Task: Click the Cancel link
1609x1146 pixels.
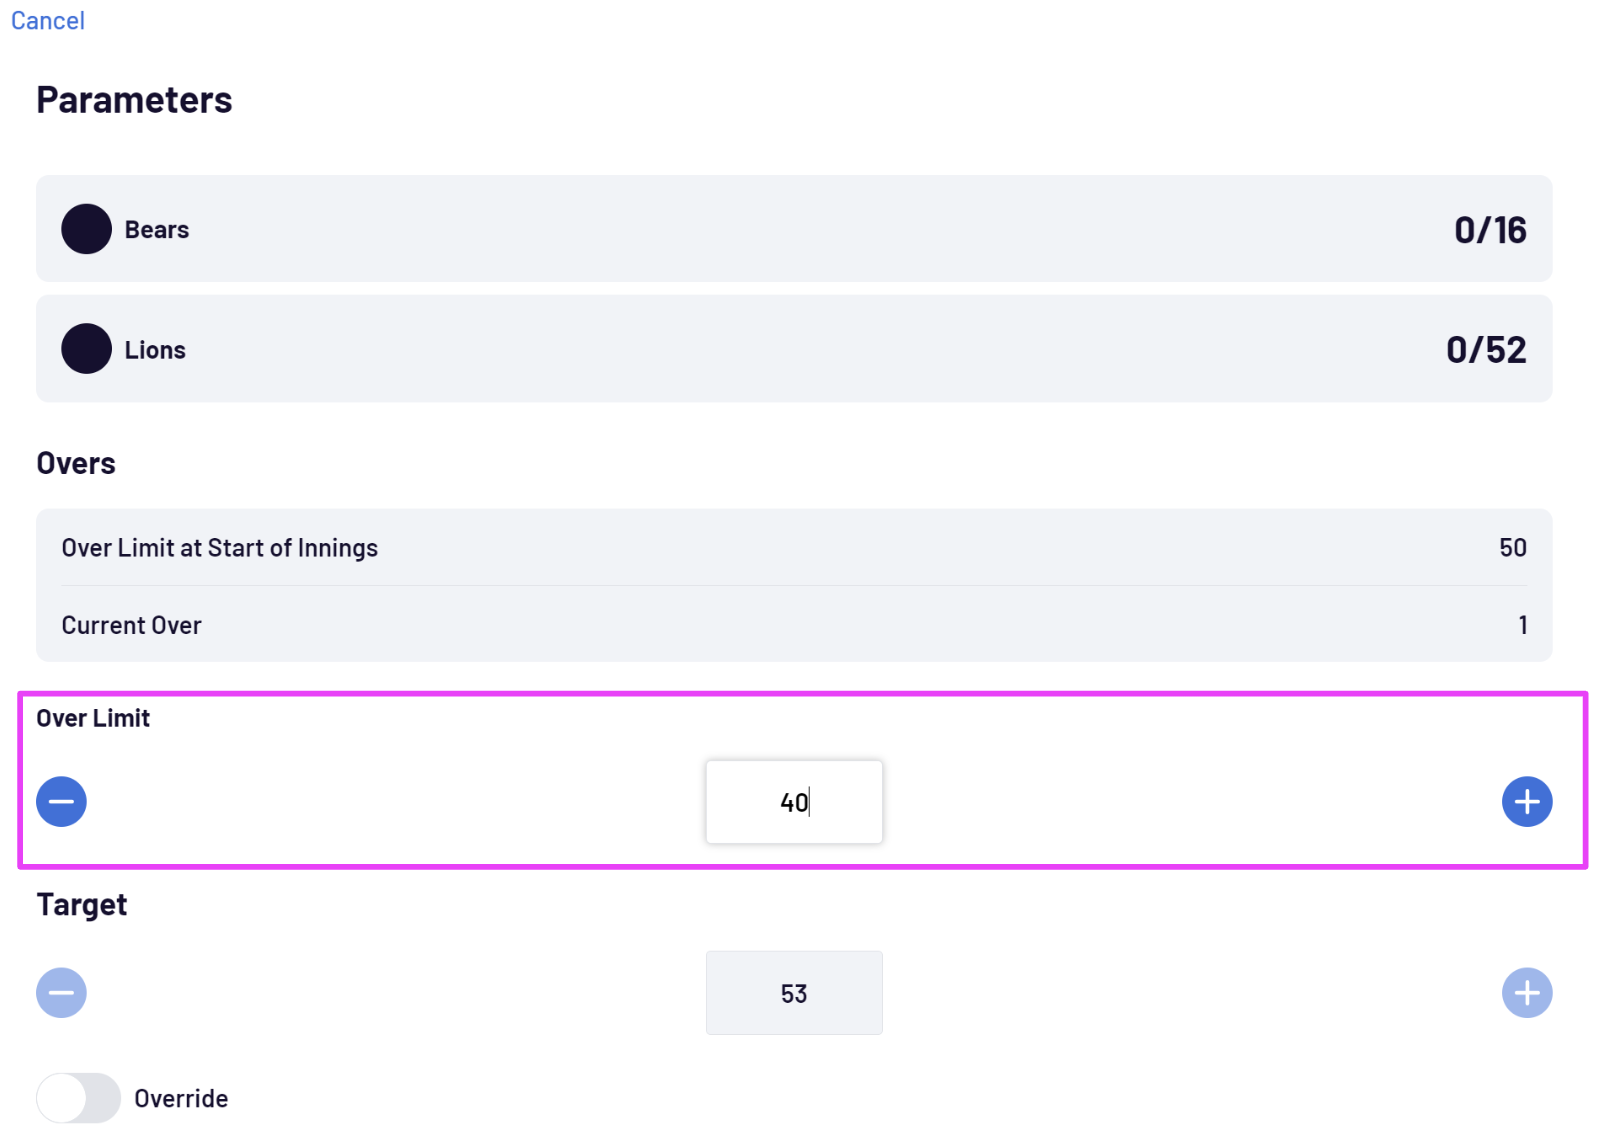Action: tap(47, 21)
